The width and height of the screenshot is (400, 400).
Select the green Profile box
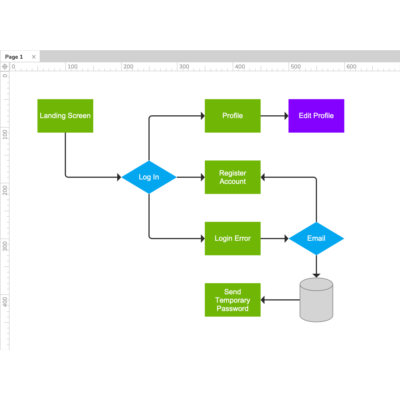(x=233, y=116)
